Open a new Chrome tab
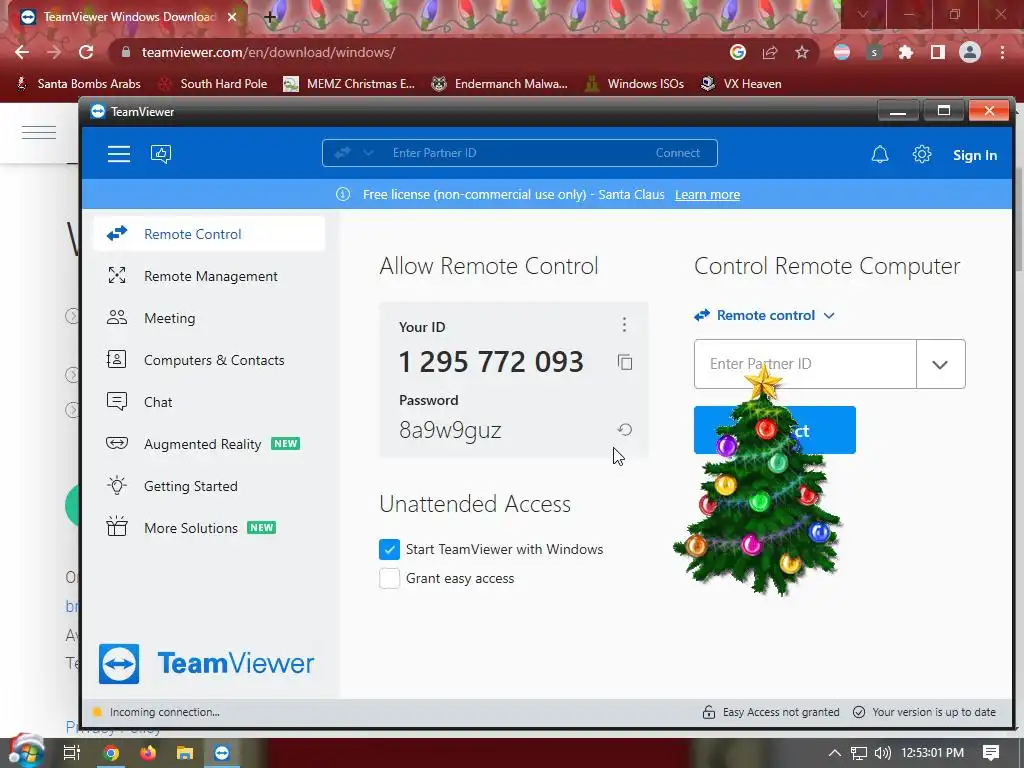Viewport: 1024px width, 768px height. pos(270,17)
